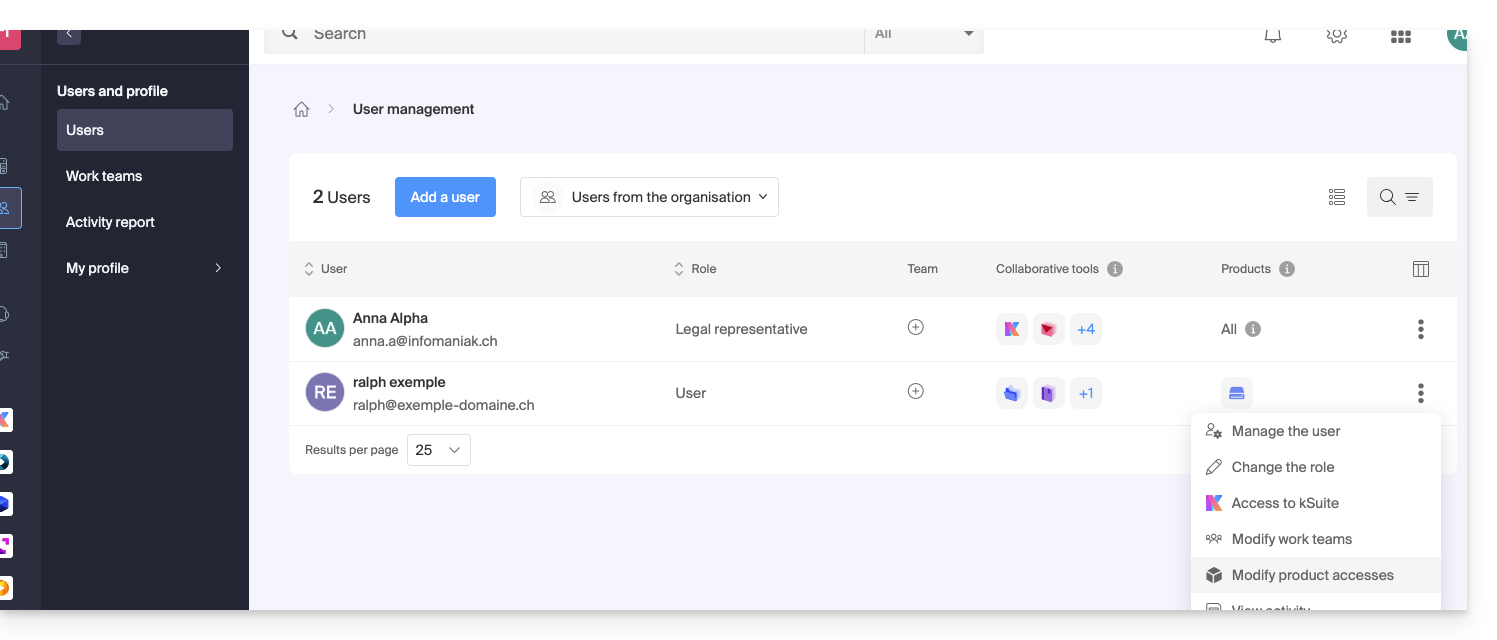
Task: Click the notifications bell icon
Action: click(x=1273, y=36)
